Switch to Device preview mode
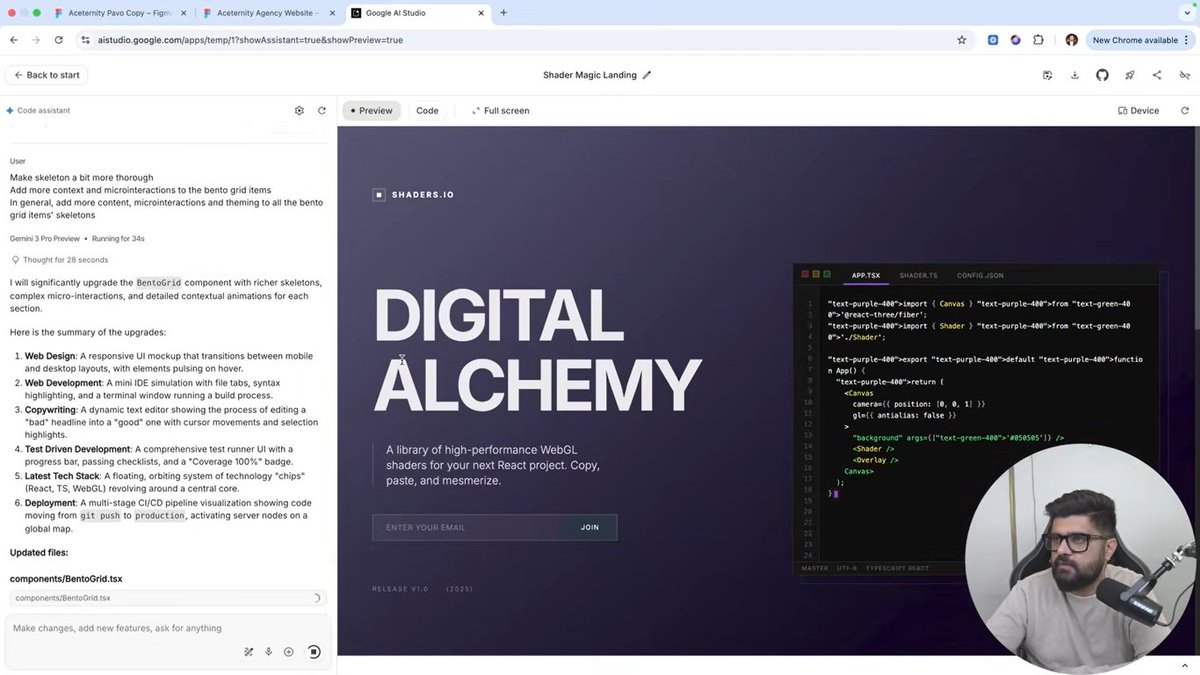The height and width of the screenshot is (675, 1200). [x=1137, y=110]
